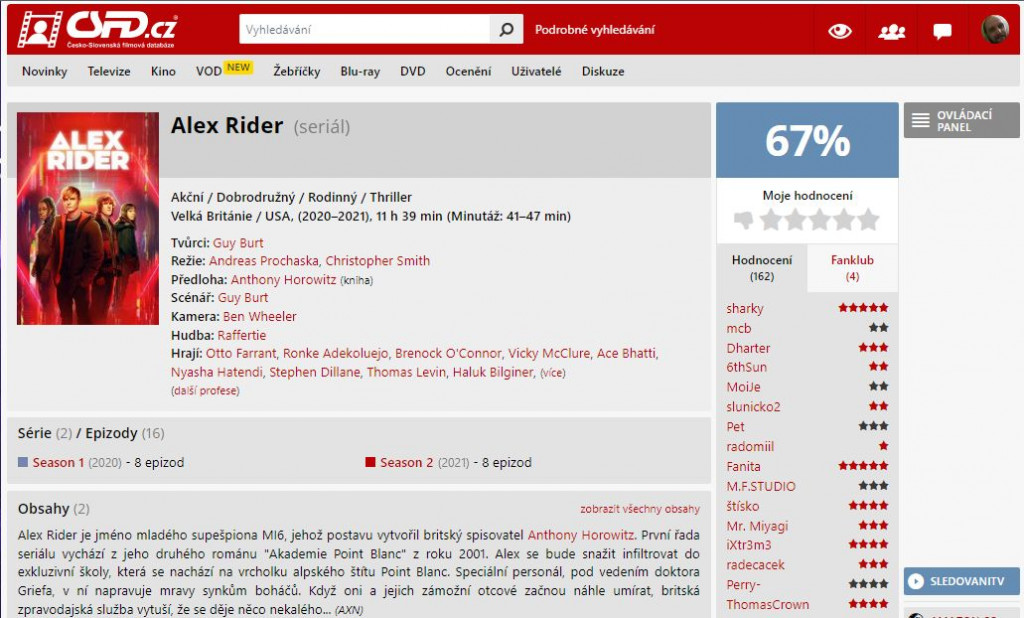
Task: Open the Blu-ray menu
Action: coord(360,71)
